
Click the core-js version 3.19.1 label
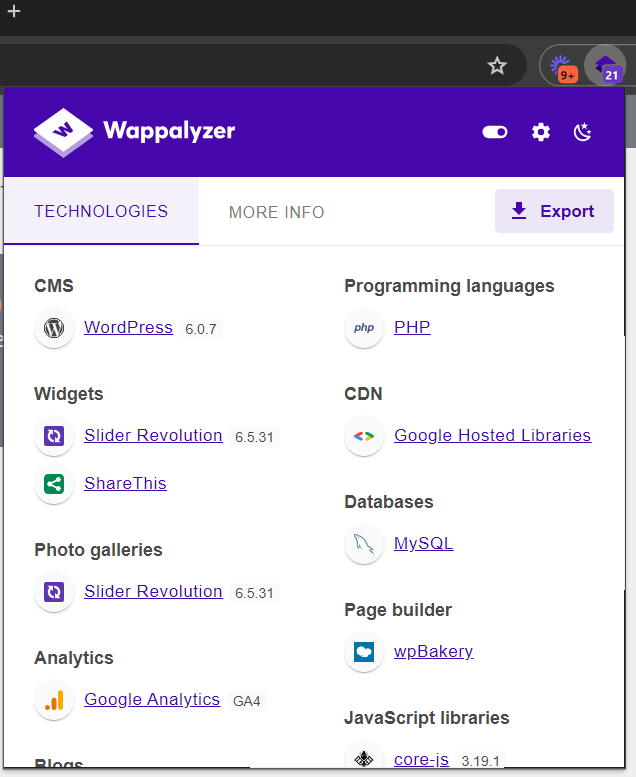click(480, 761)
